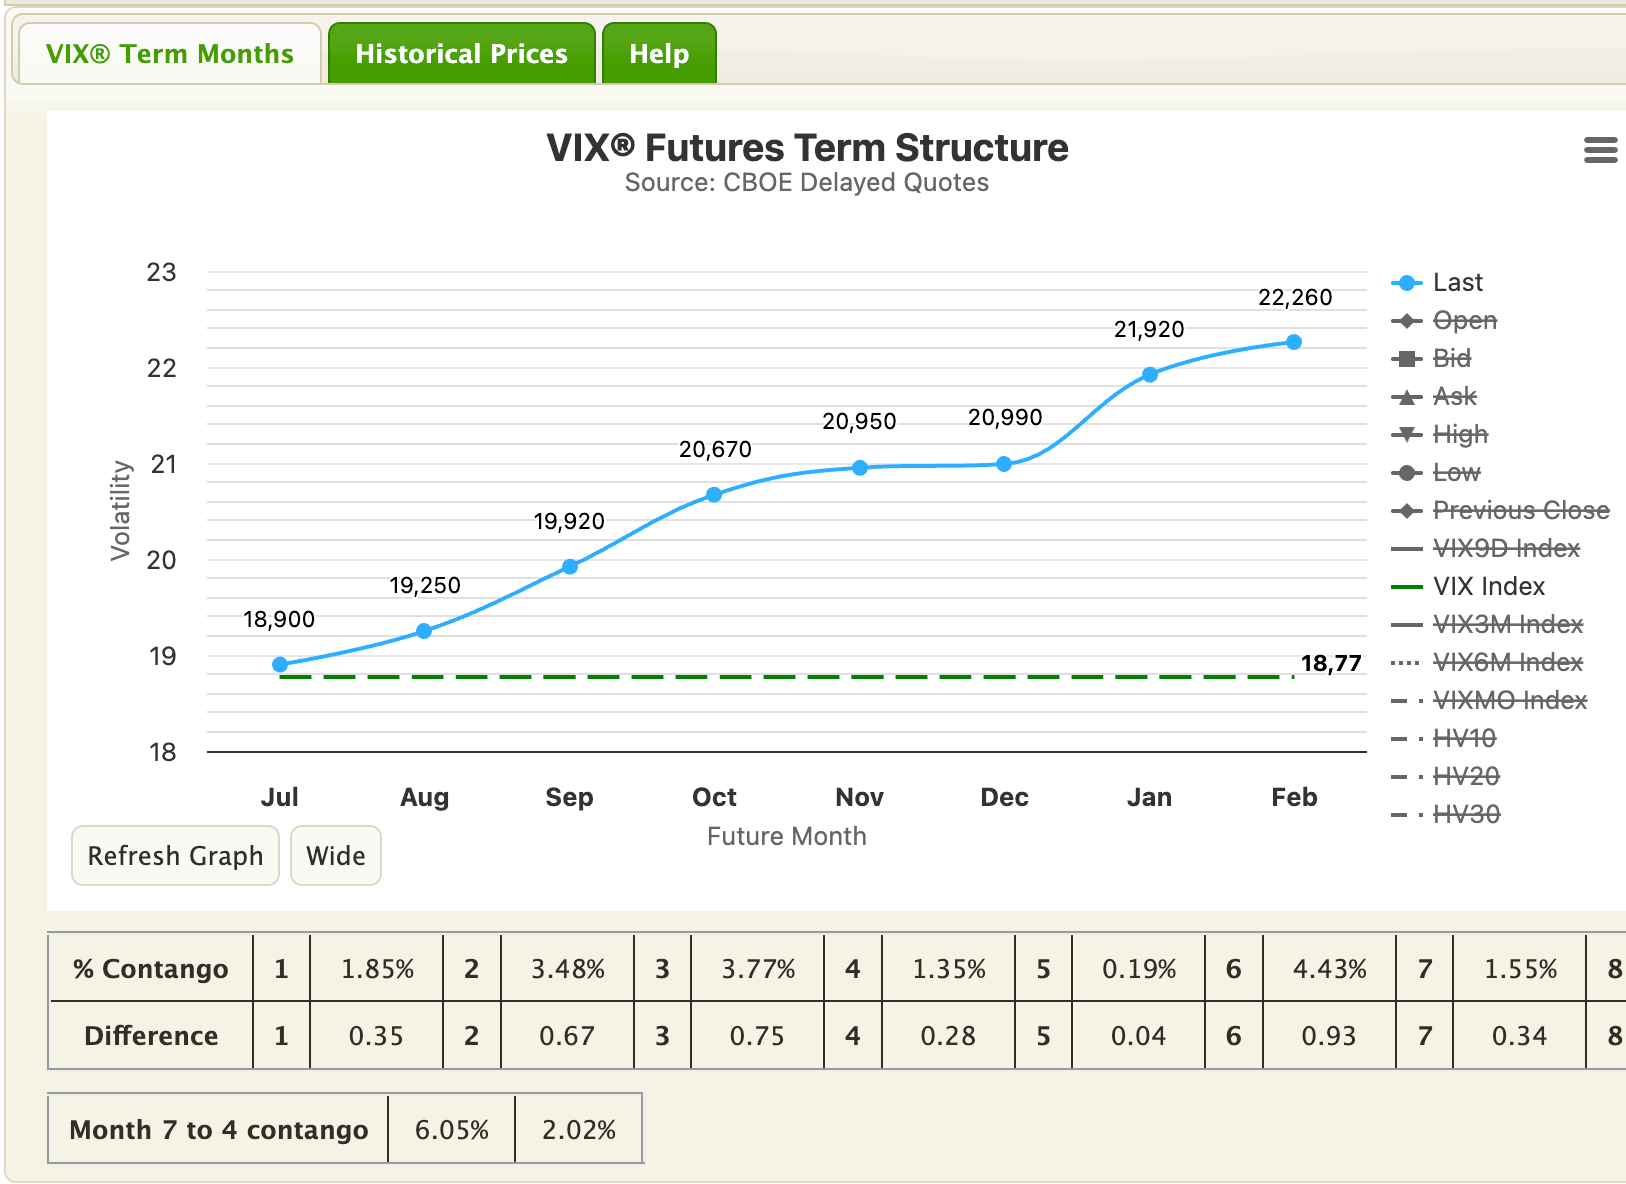This screenshot has height=1184, width=1626.
Task: Hide the VIX Index line series
Action: point(1489,587)
